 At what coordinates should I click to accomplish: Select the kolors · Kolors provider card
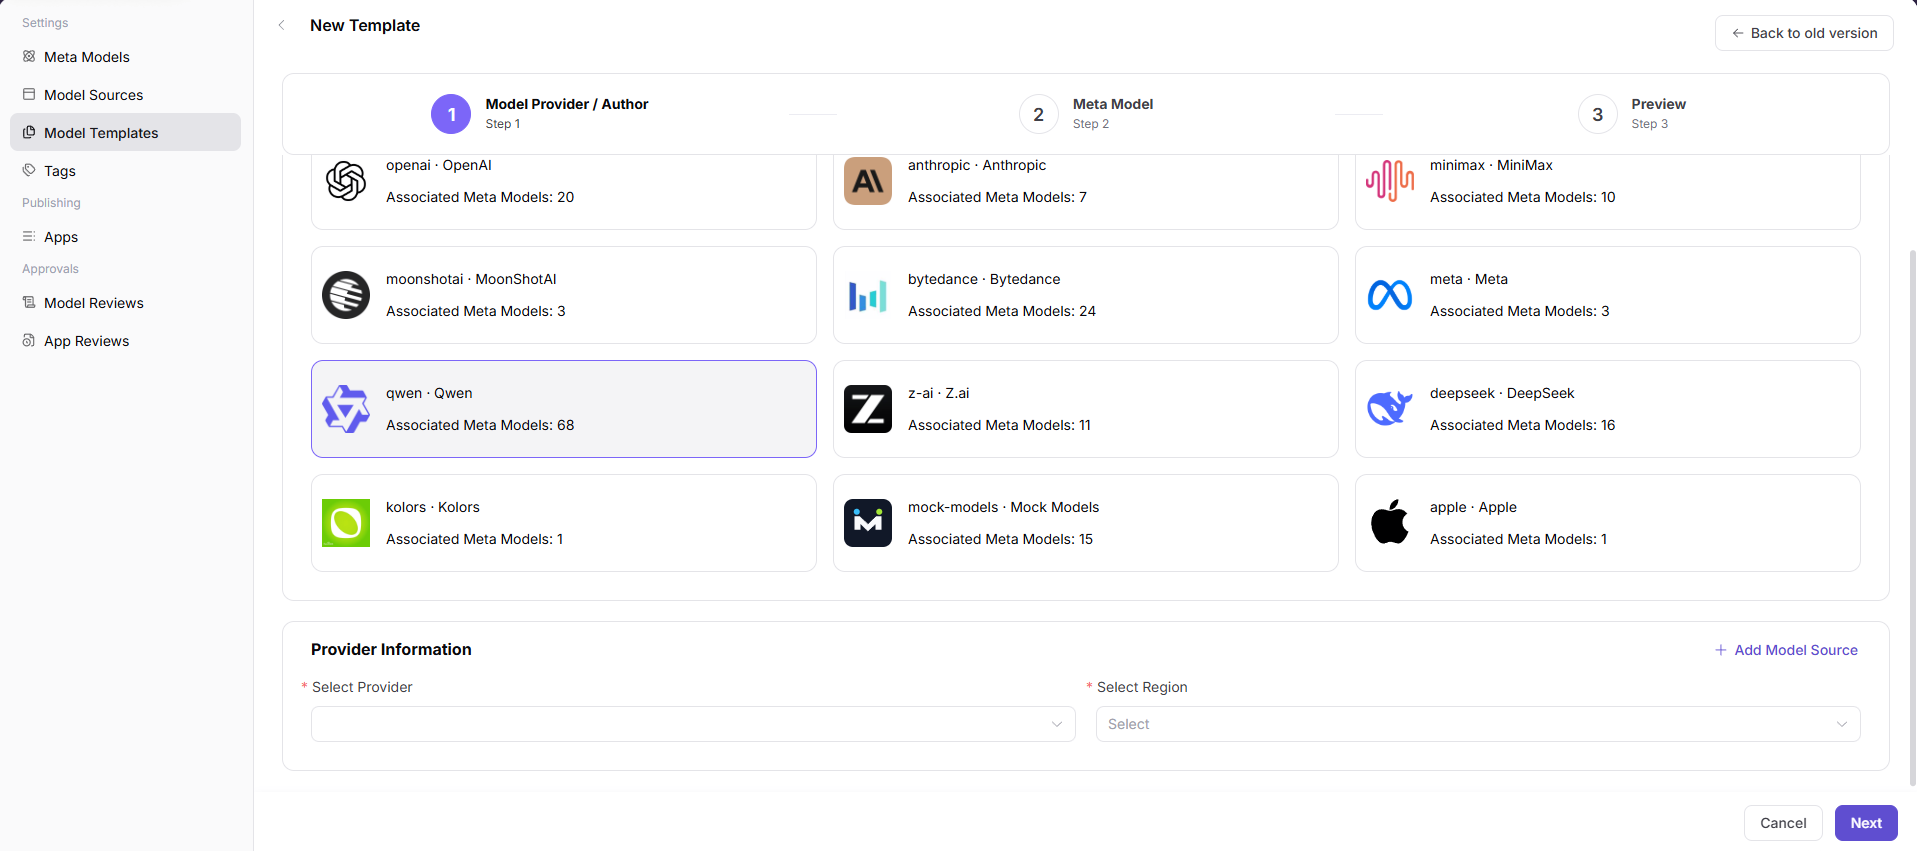pyautogui.click(x=564, y=523)
